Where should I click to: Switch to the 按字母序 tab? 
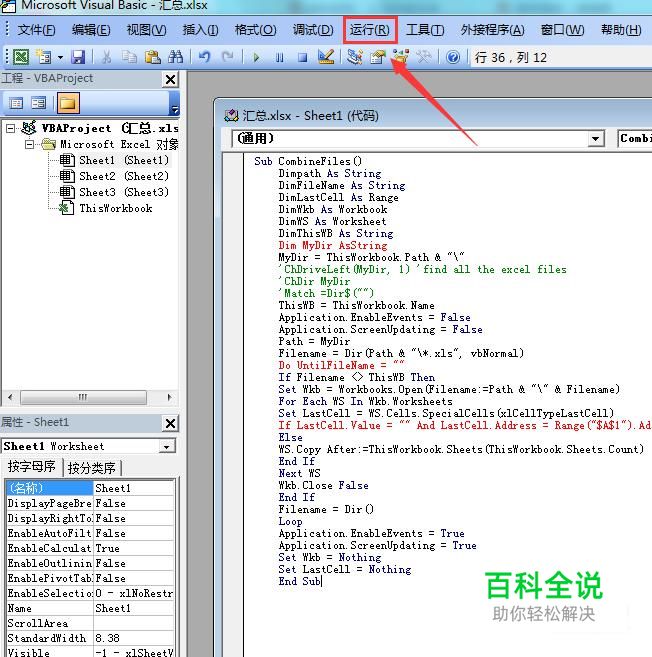(x=31, y=466)
